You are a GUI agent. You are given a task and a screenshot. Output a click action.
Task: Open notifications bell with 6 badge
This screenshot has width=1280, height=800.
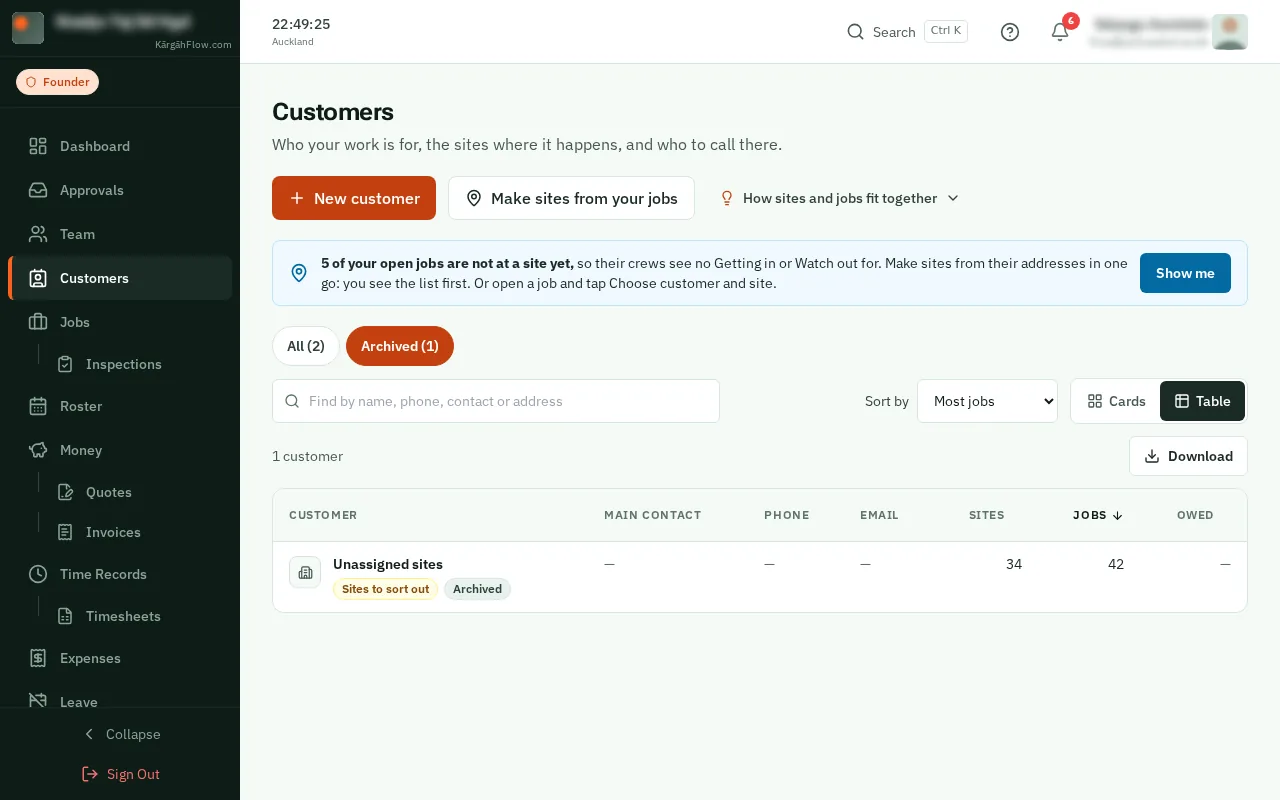[1061, 31]
